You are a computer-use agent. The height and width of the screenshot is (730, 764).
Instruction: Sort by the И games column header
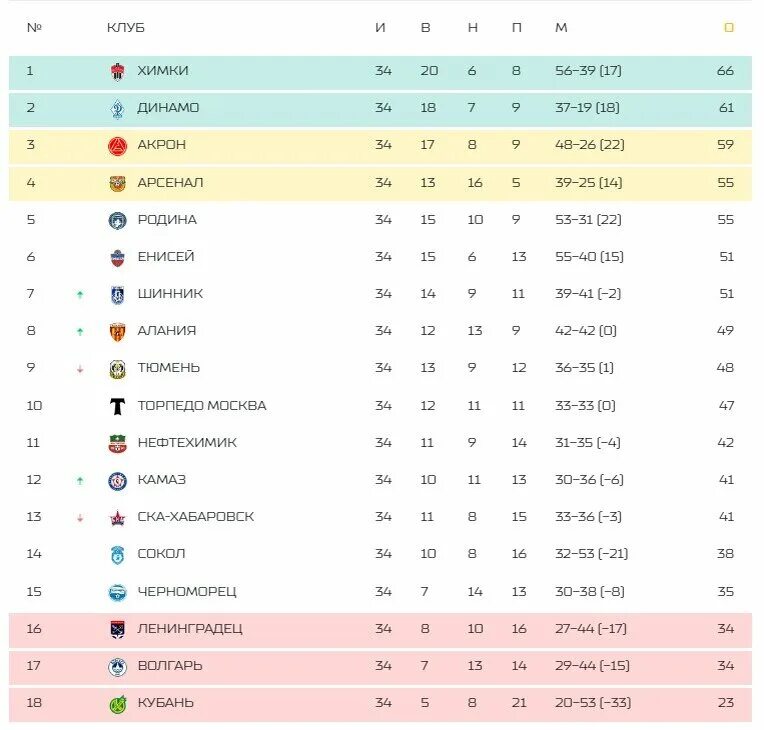click(381, 27)
